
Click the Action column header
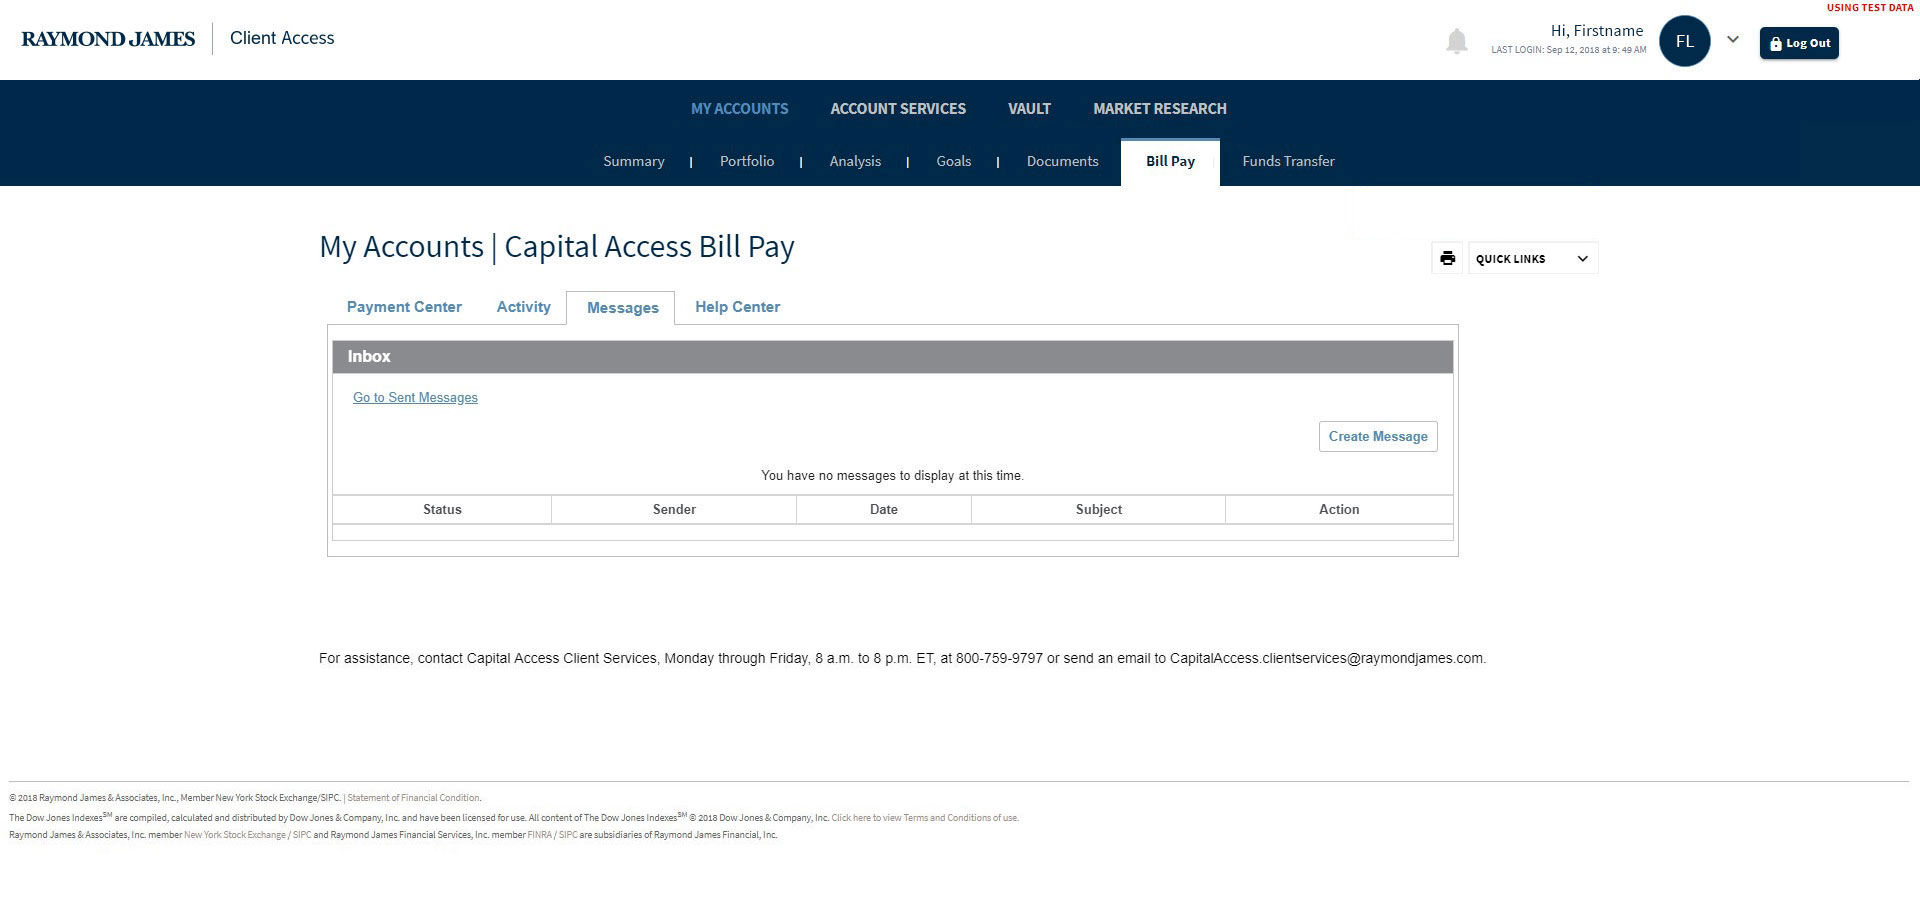pyautogui.click(x=1339, y=509)
